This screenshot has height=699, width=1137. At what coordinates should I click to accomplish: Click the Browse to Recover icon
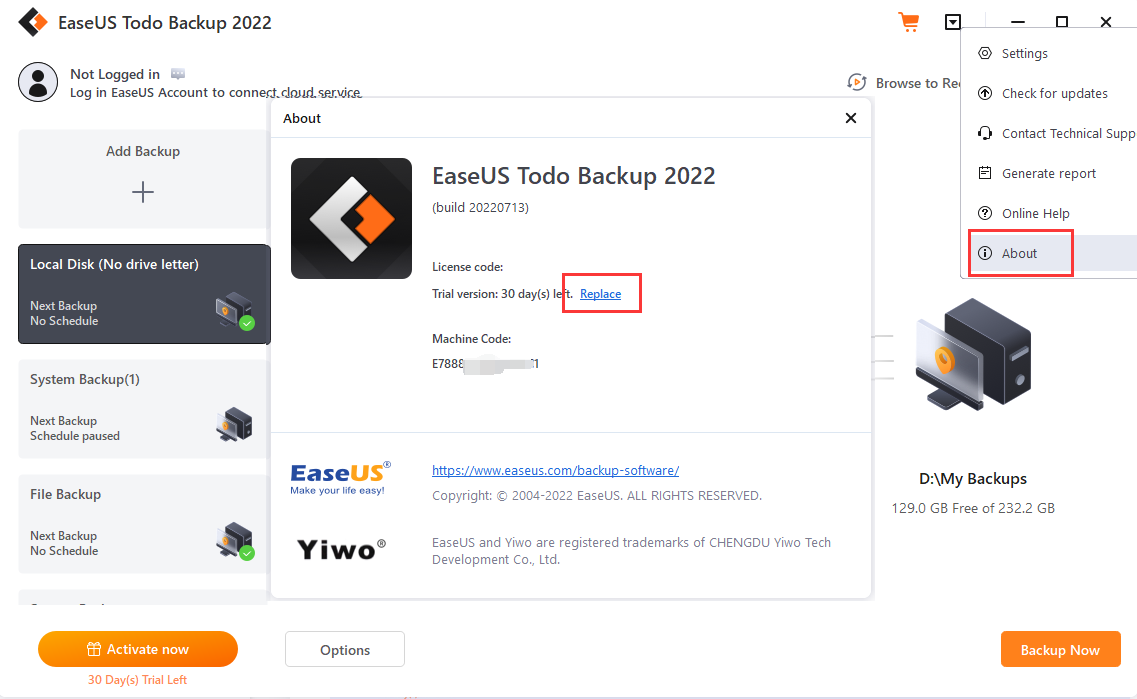(x=857, y=83)
